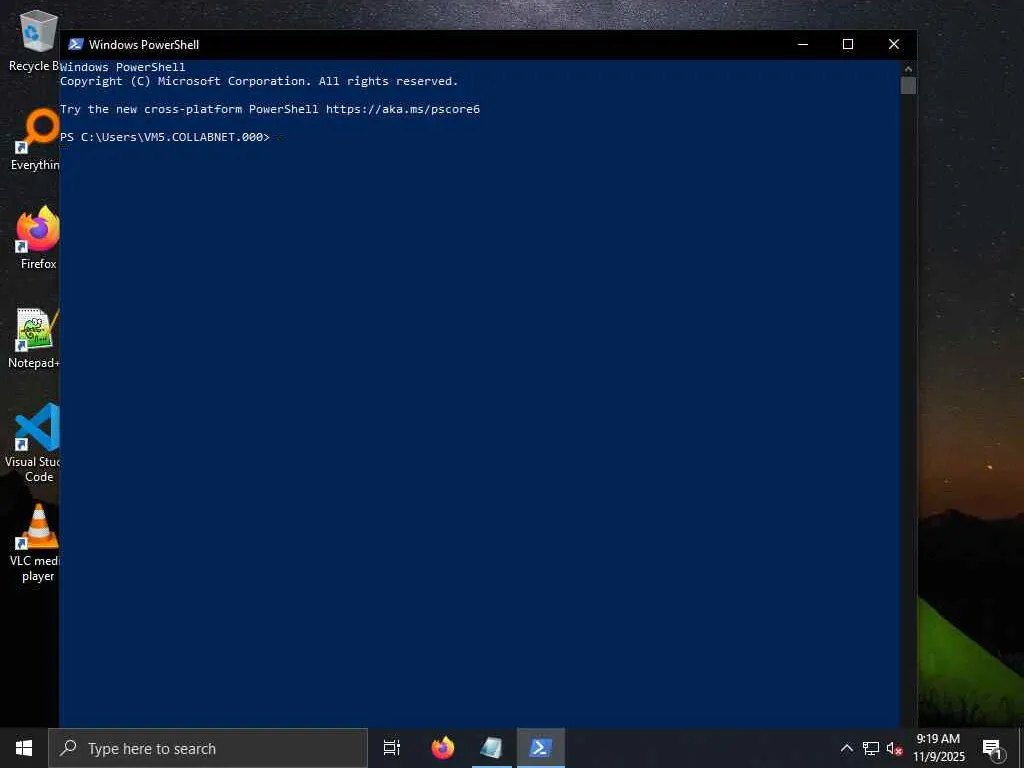1024x768 pixels.
Task: Select the VLC media player desktop shortcut
Action: pyautogui.click(x=35, y=542)
